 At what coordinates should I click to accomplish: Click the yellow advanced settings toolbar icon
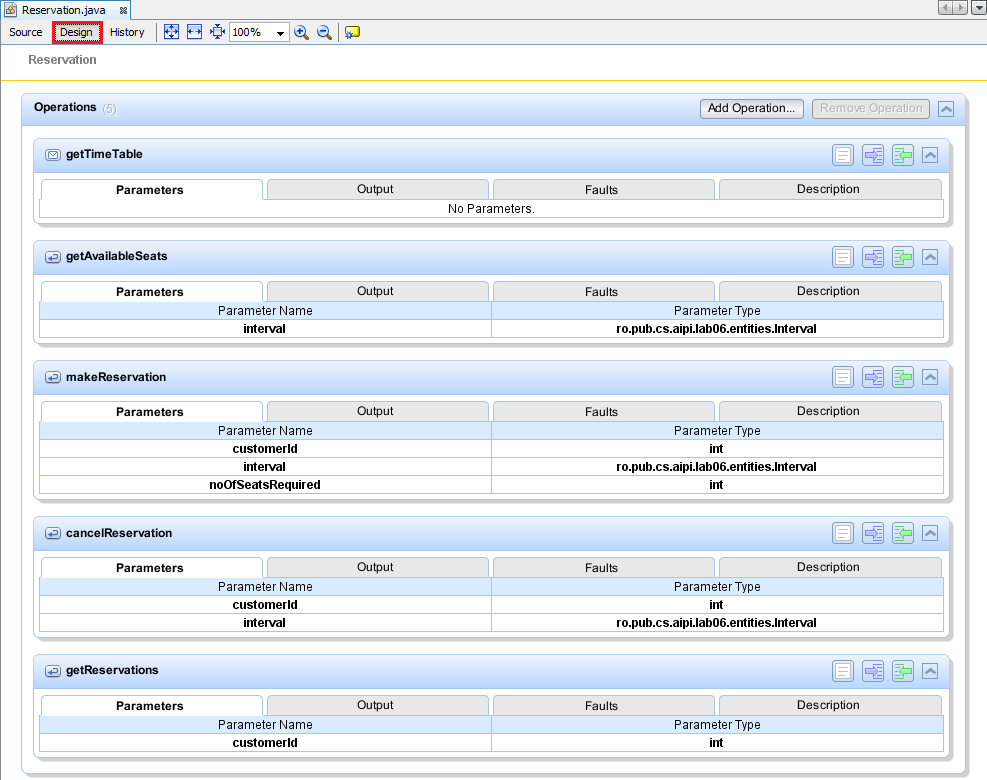tap(352, 32)
